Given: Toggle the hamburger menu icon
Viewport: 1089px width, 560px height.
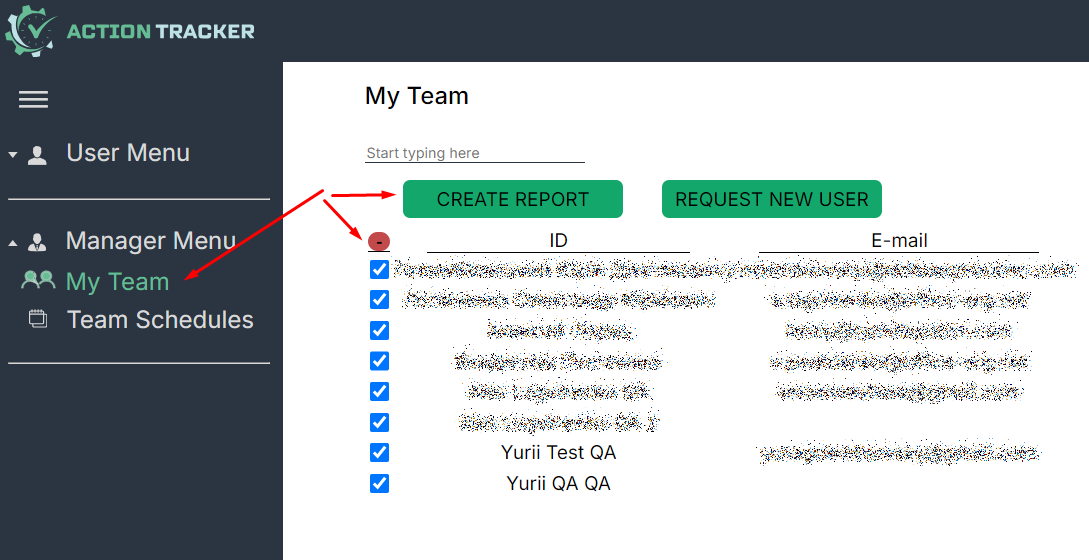Looking at the screenshot, I should click(x=33, y=99).
